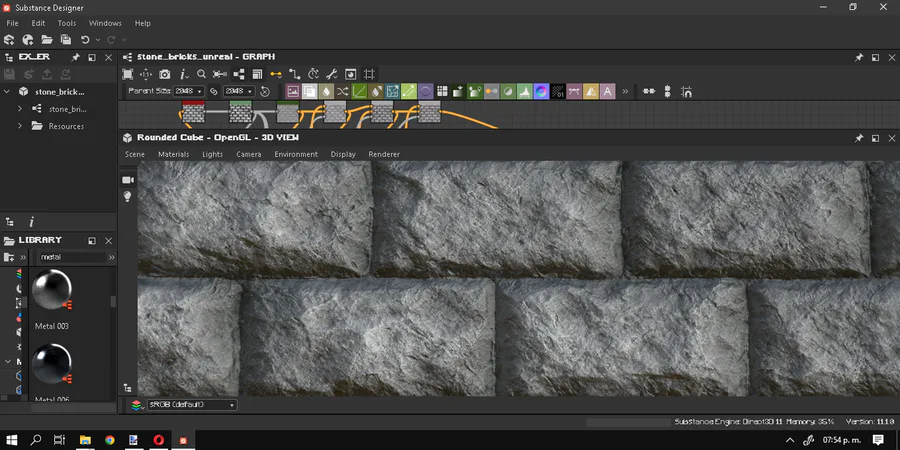
Task: Click the wrench tool icon in graph toolbar
Action: click(332, 74)
